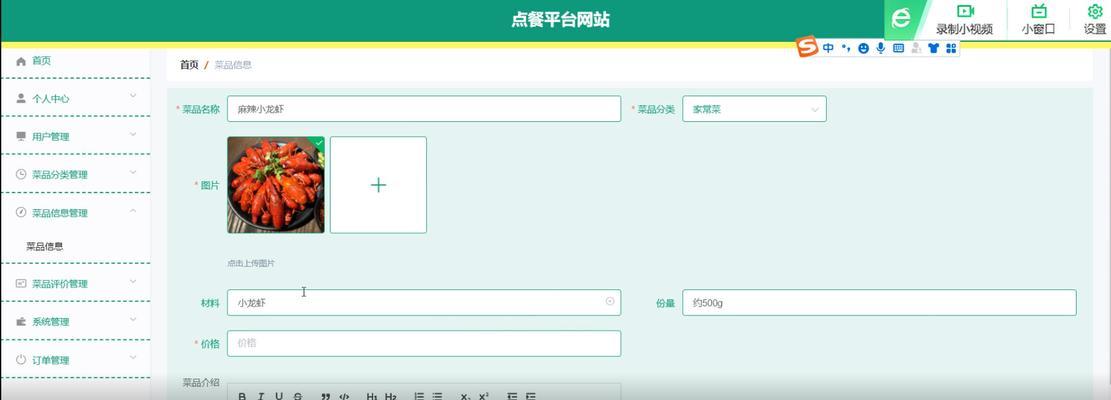Click the uploaded crayfish image thumbnail
The height and width of the screenshot is (400, 1111).
(x=276, y=185)
